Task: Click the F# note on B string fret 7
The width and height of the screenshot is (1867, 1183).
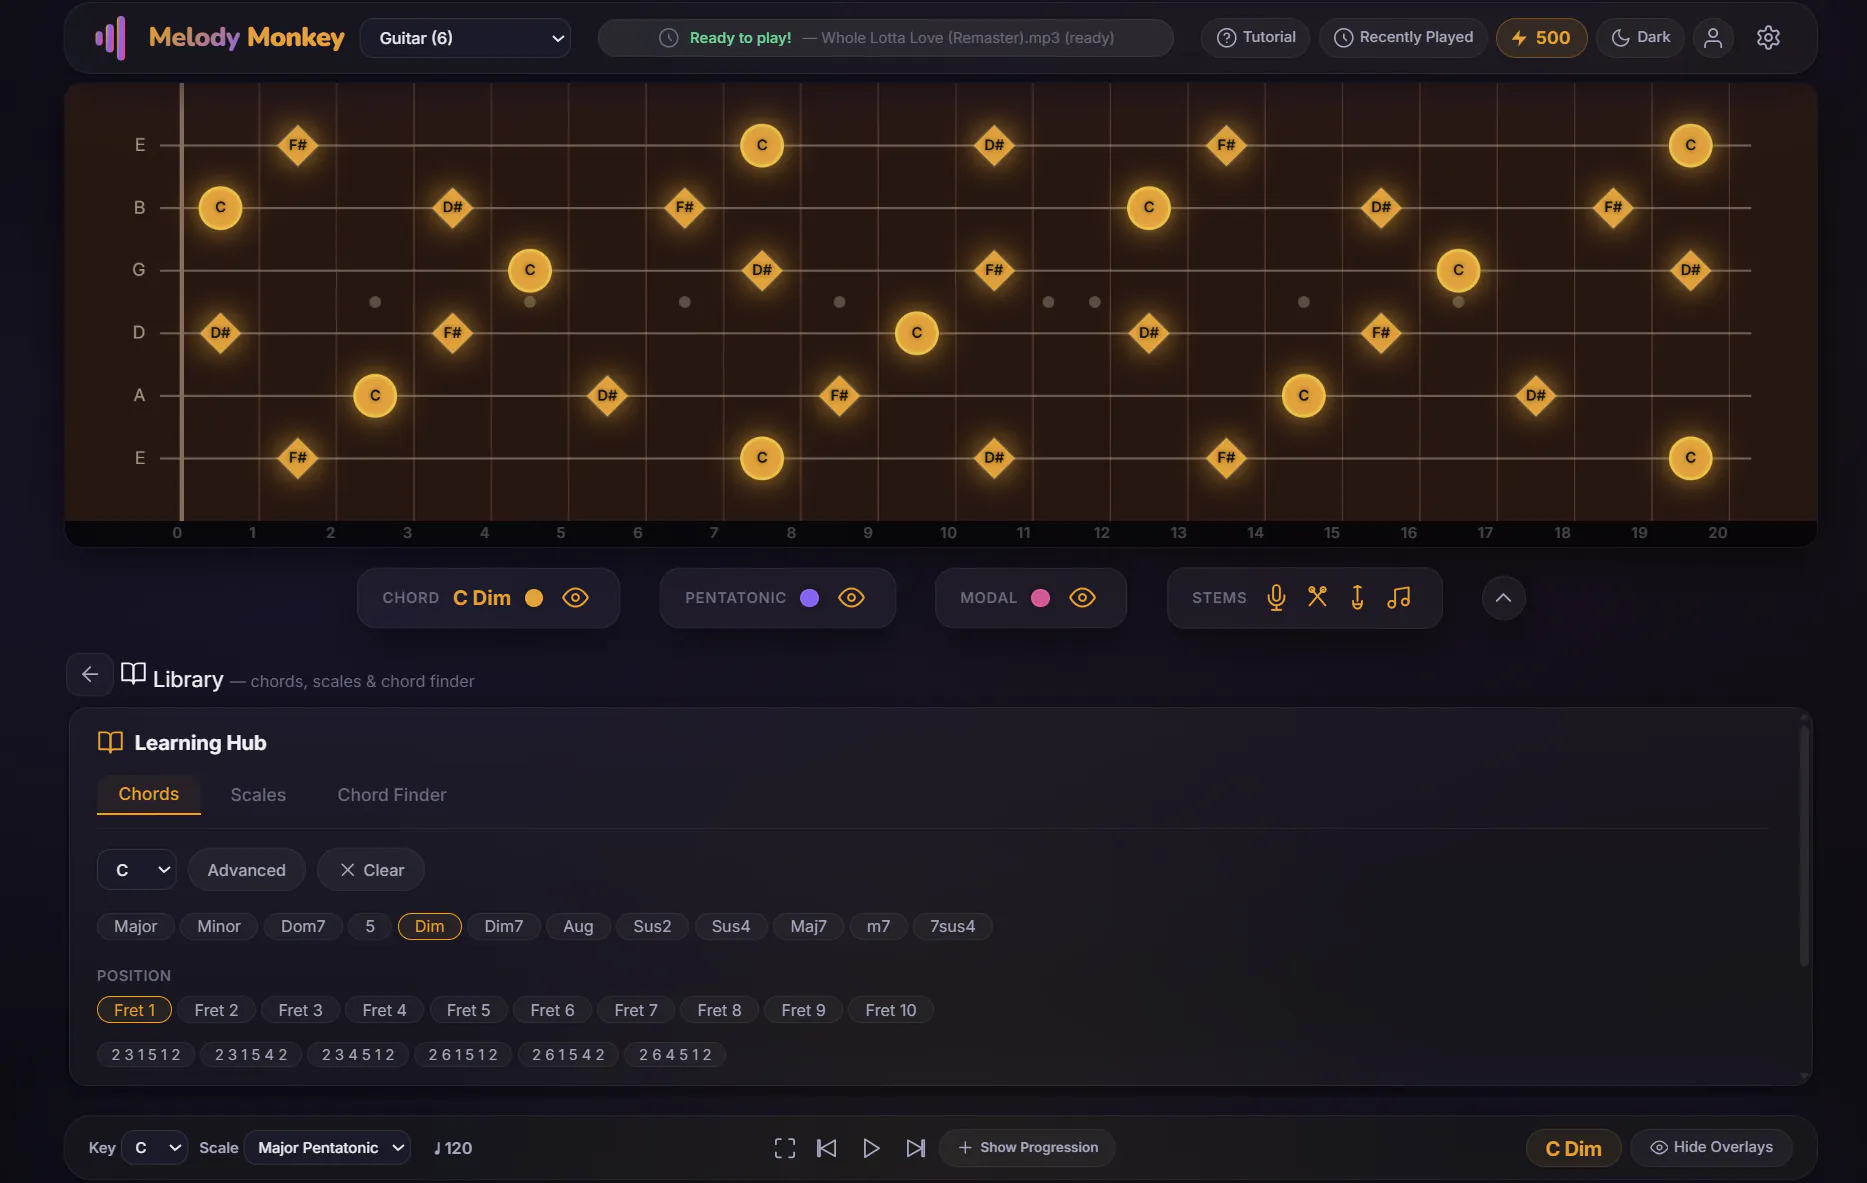Action: click(x=685, y=208)
